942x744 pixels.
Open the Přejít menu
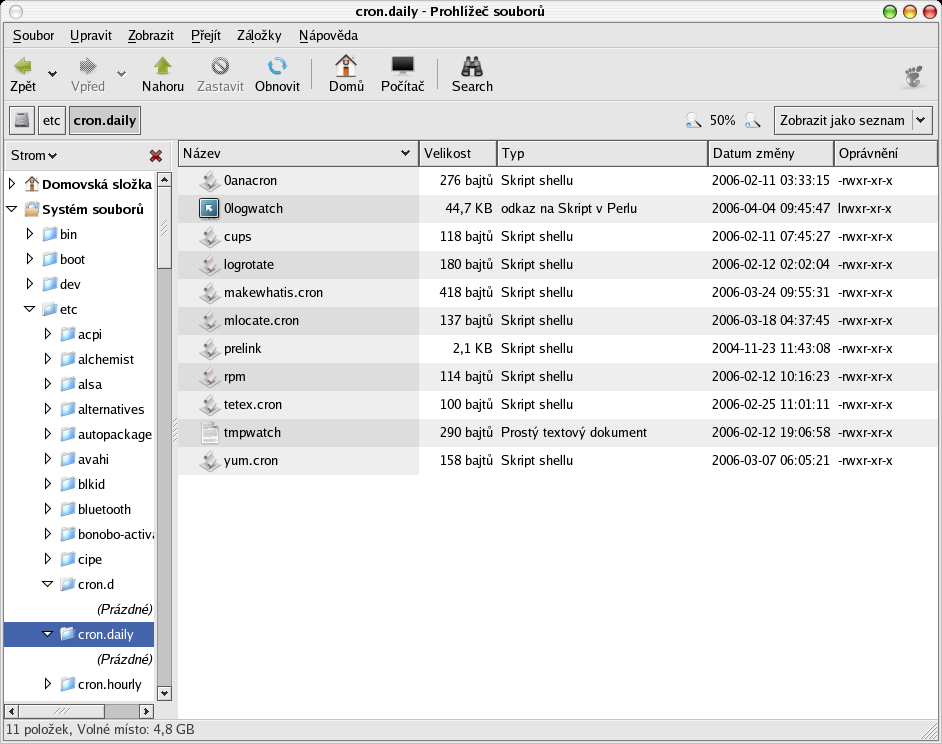coord(206,35)
